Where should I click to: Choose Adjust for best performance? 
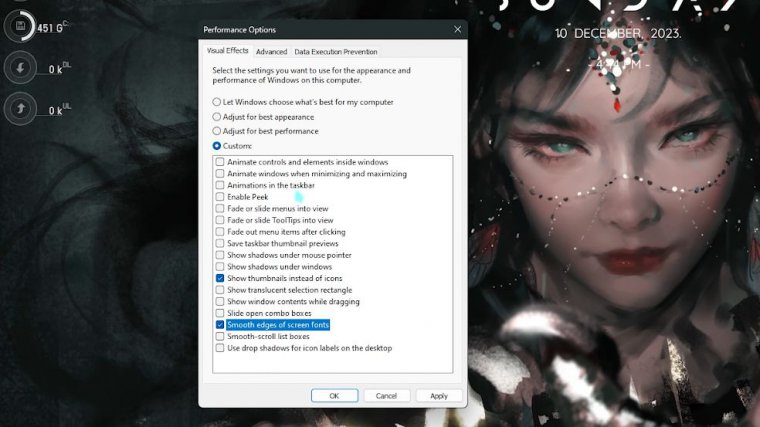[x=217, y=131]
